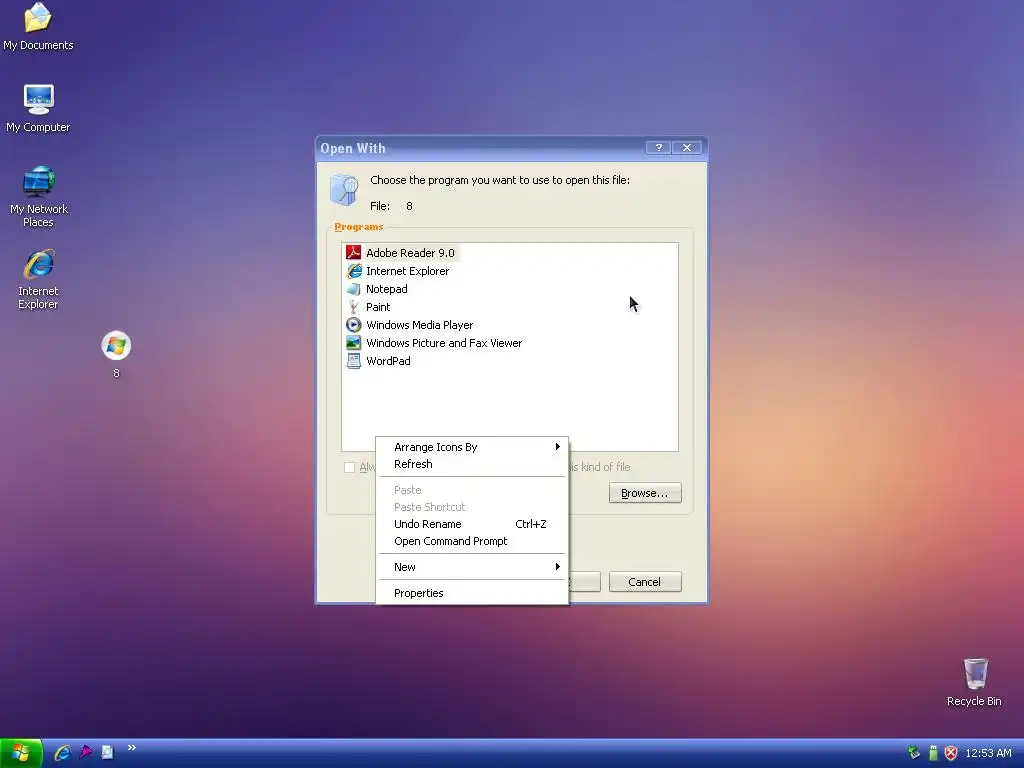1024x768 pixels.
Task: Choose Refresh in the context menu
Action: (472, 464)
